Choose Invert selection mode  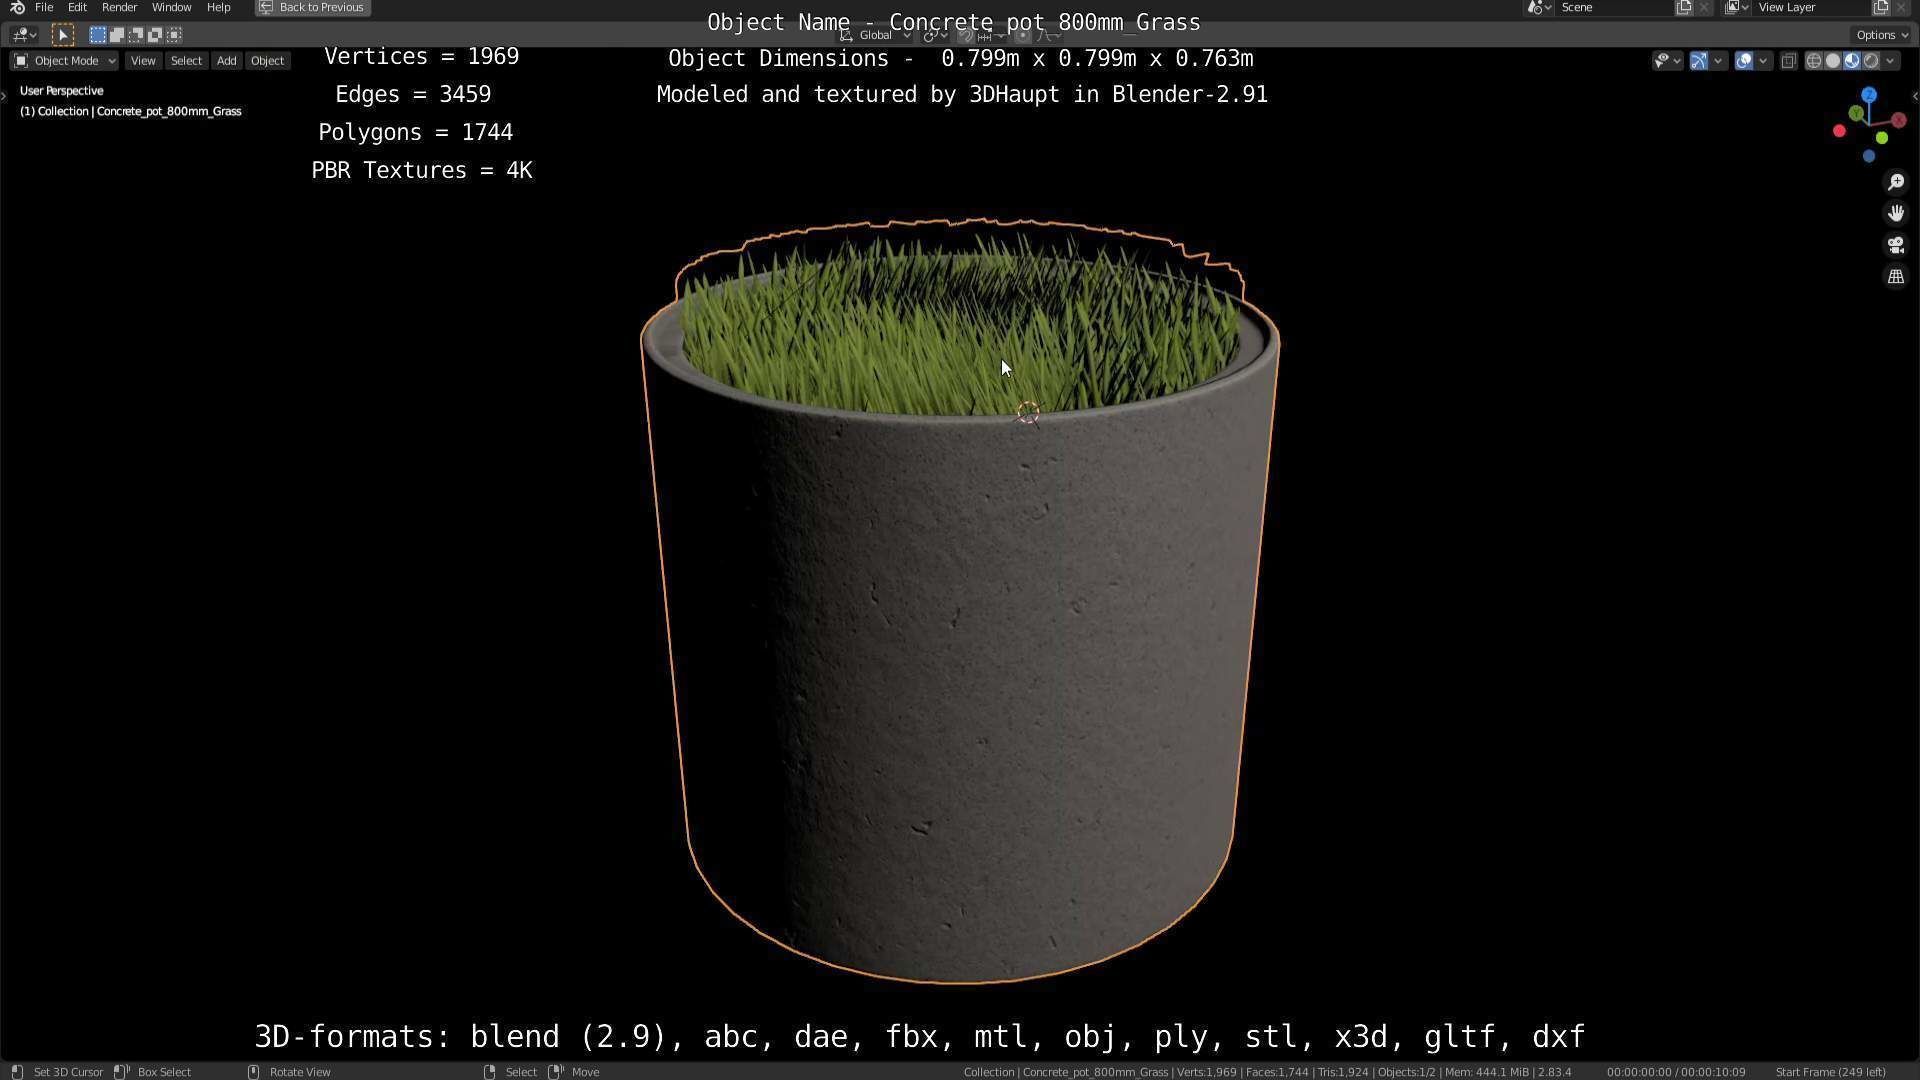coord(154,35)
